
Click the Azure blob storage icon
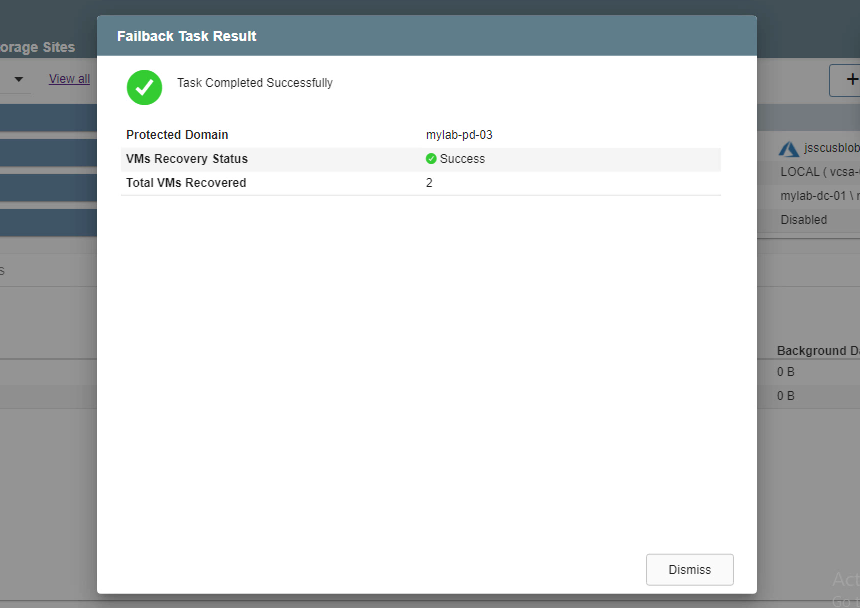(789, 149)
